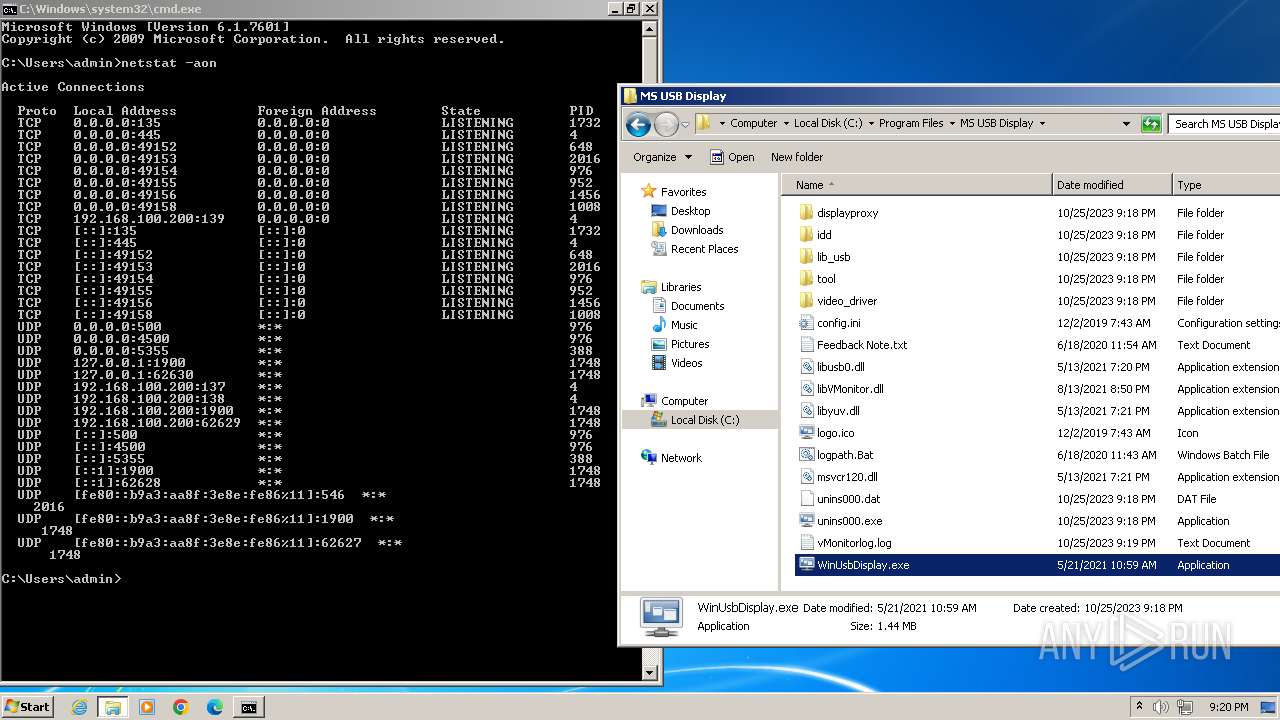The width and height of the screenshot is (1280, 720).
Task: Click the cmd window scroll-down arrow
Action: click(x=650, y=673)
